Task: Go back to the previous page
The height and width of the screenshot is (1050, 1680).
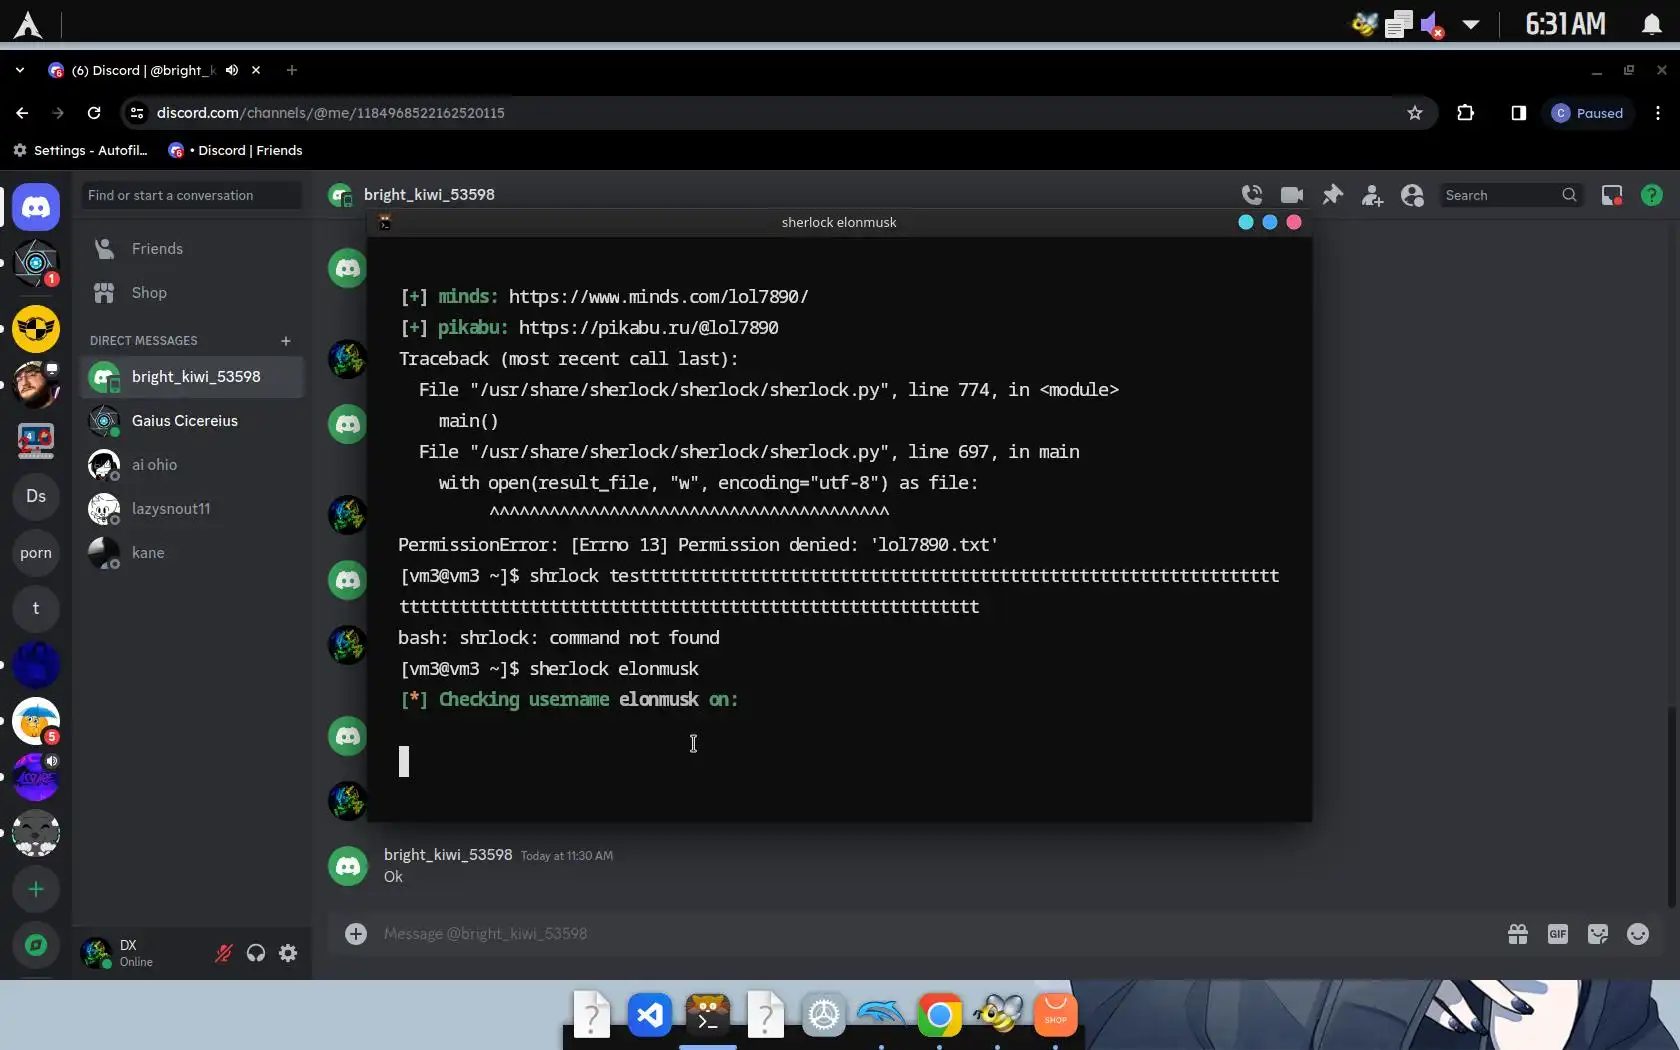Action: (x=22, y=113)
